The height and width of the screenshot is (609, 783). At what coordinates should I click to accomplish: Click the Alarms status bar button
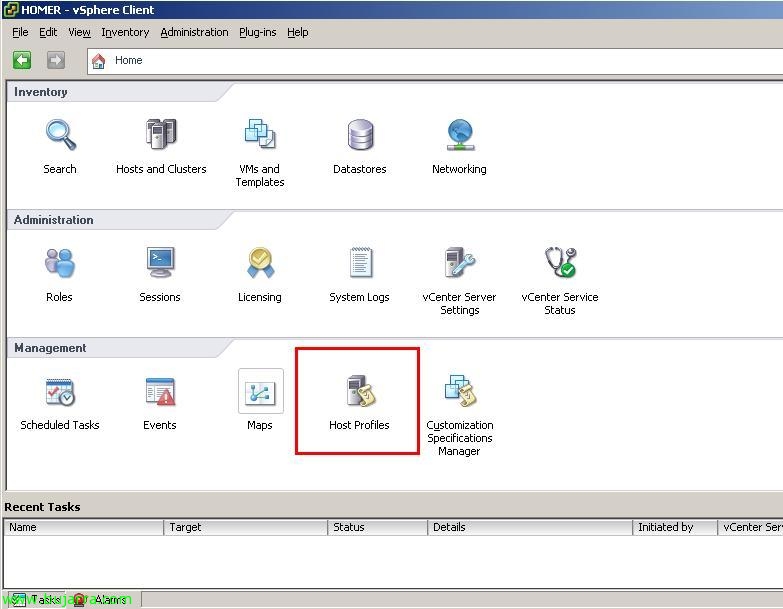102,600
